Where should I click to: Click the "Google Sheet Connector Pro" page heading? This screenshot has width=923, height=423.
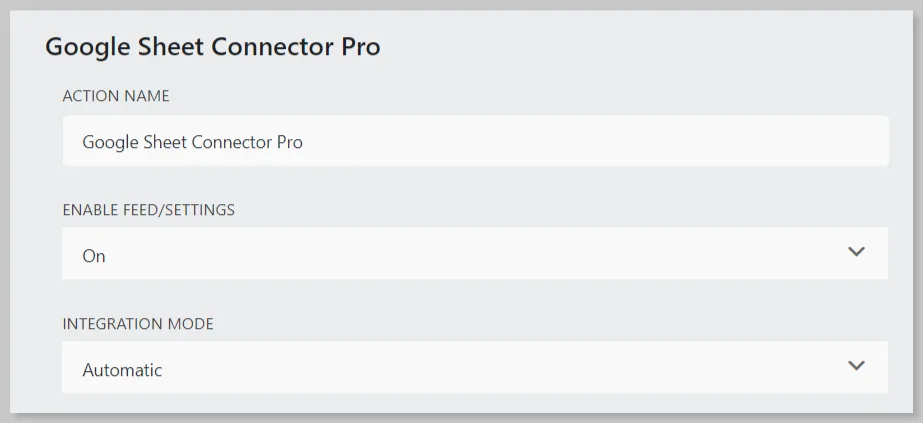pos(212,47)
